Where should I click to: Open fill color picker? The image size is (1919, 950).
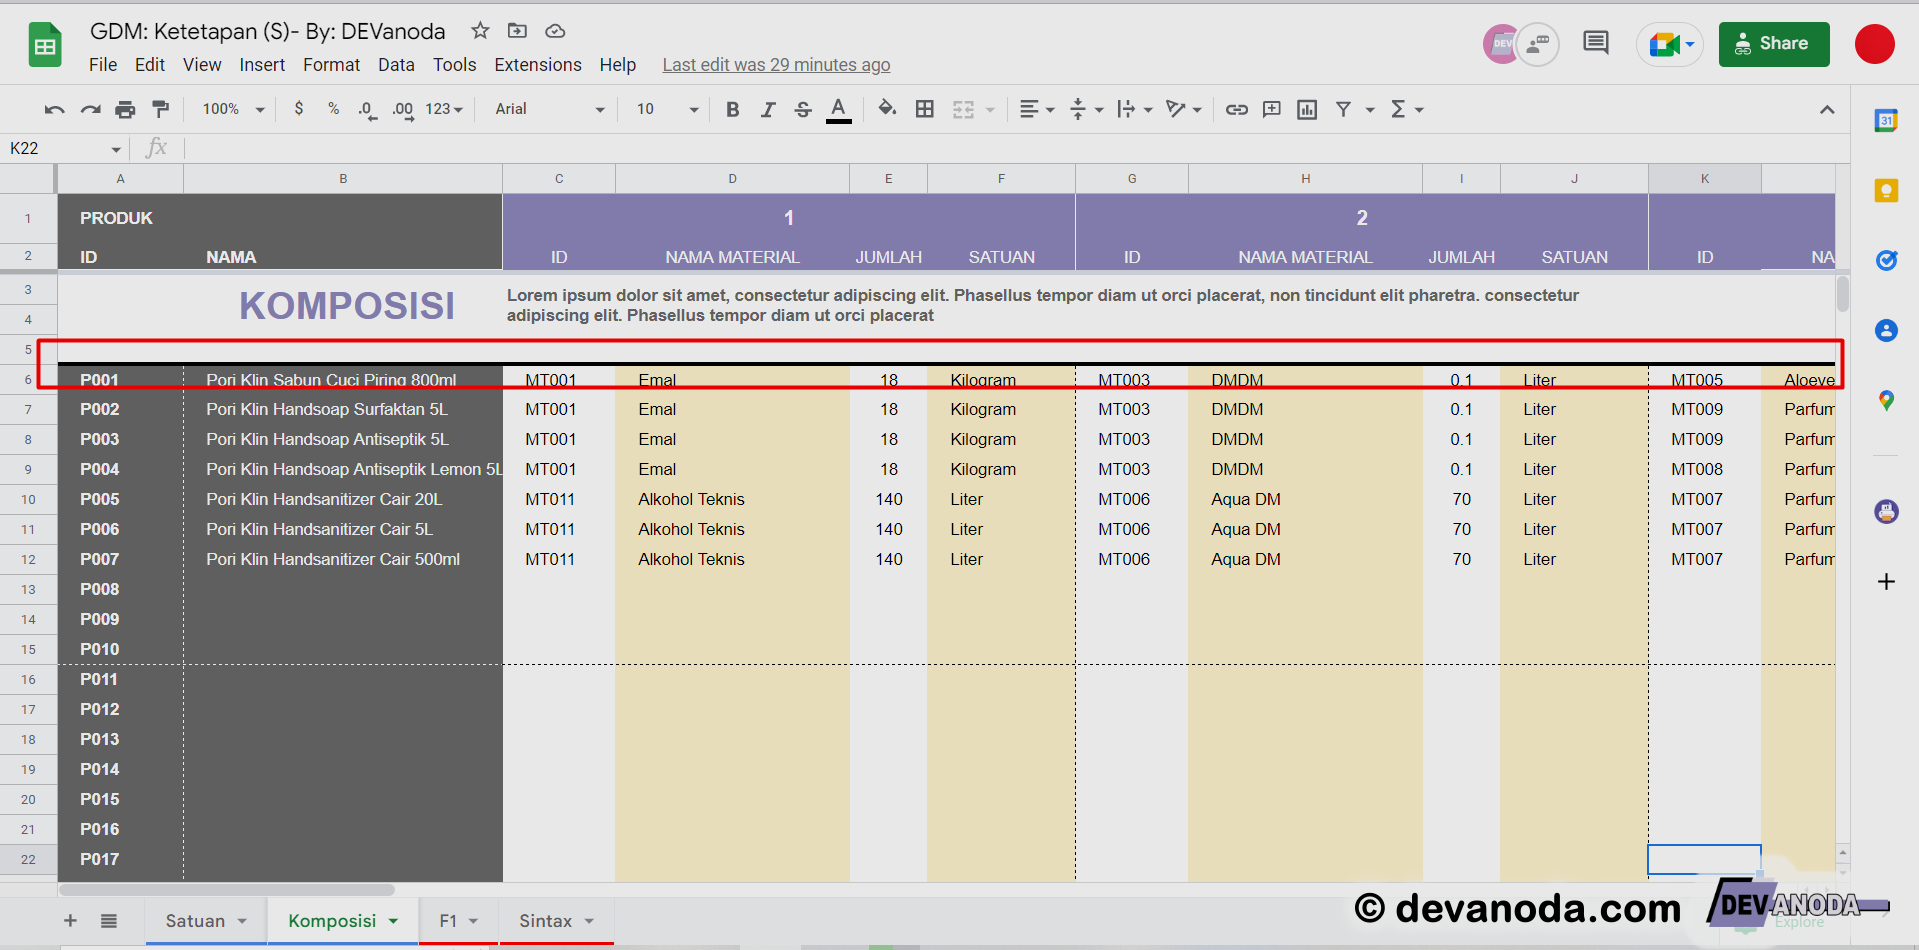887,109
